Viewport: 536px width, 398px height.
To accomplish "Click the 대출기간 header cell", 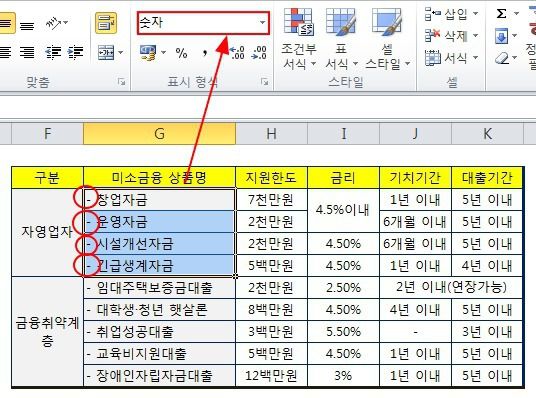I will click(x=487, y=178).
